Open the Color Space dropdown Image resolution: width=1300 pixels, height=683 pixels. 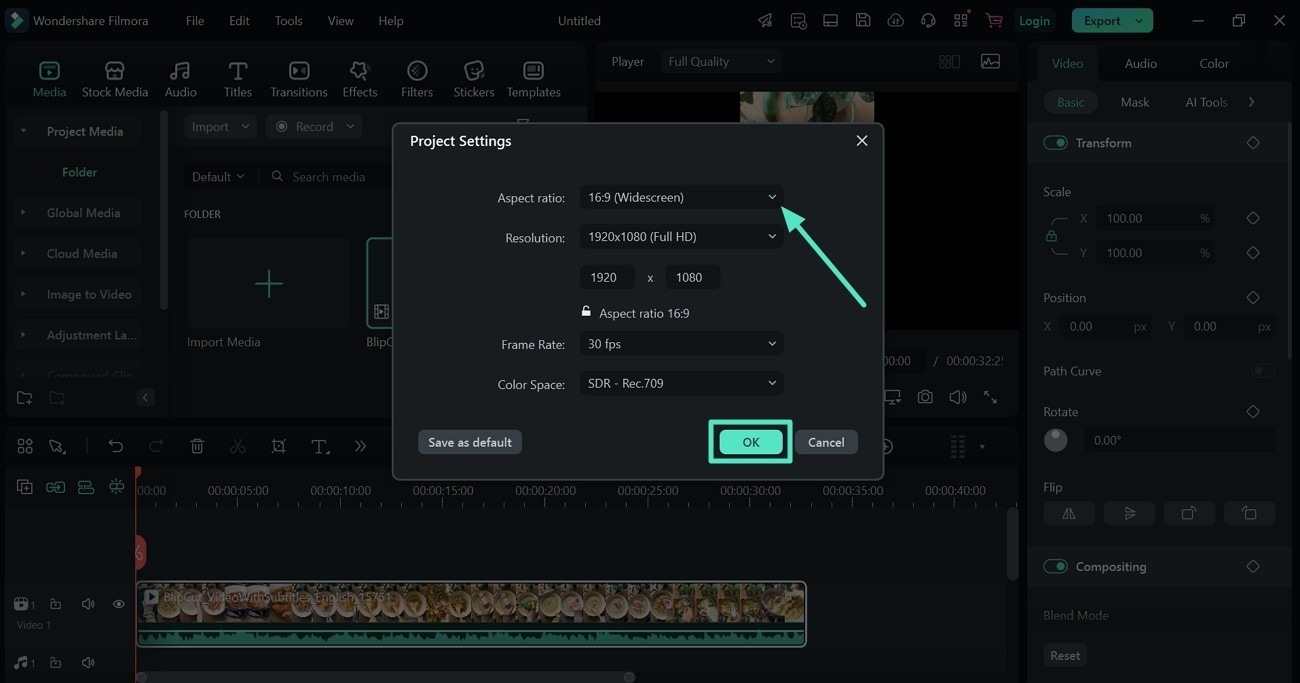[681, 383]
